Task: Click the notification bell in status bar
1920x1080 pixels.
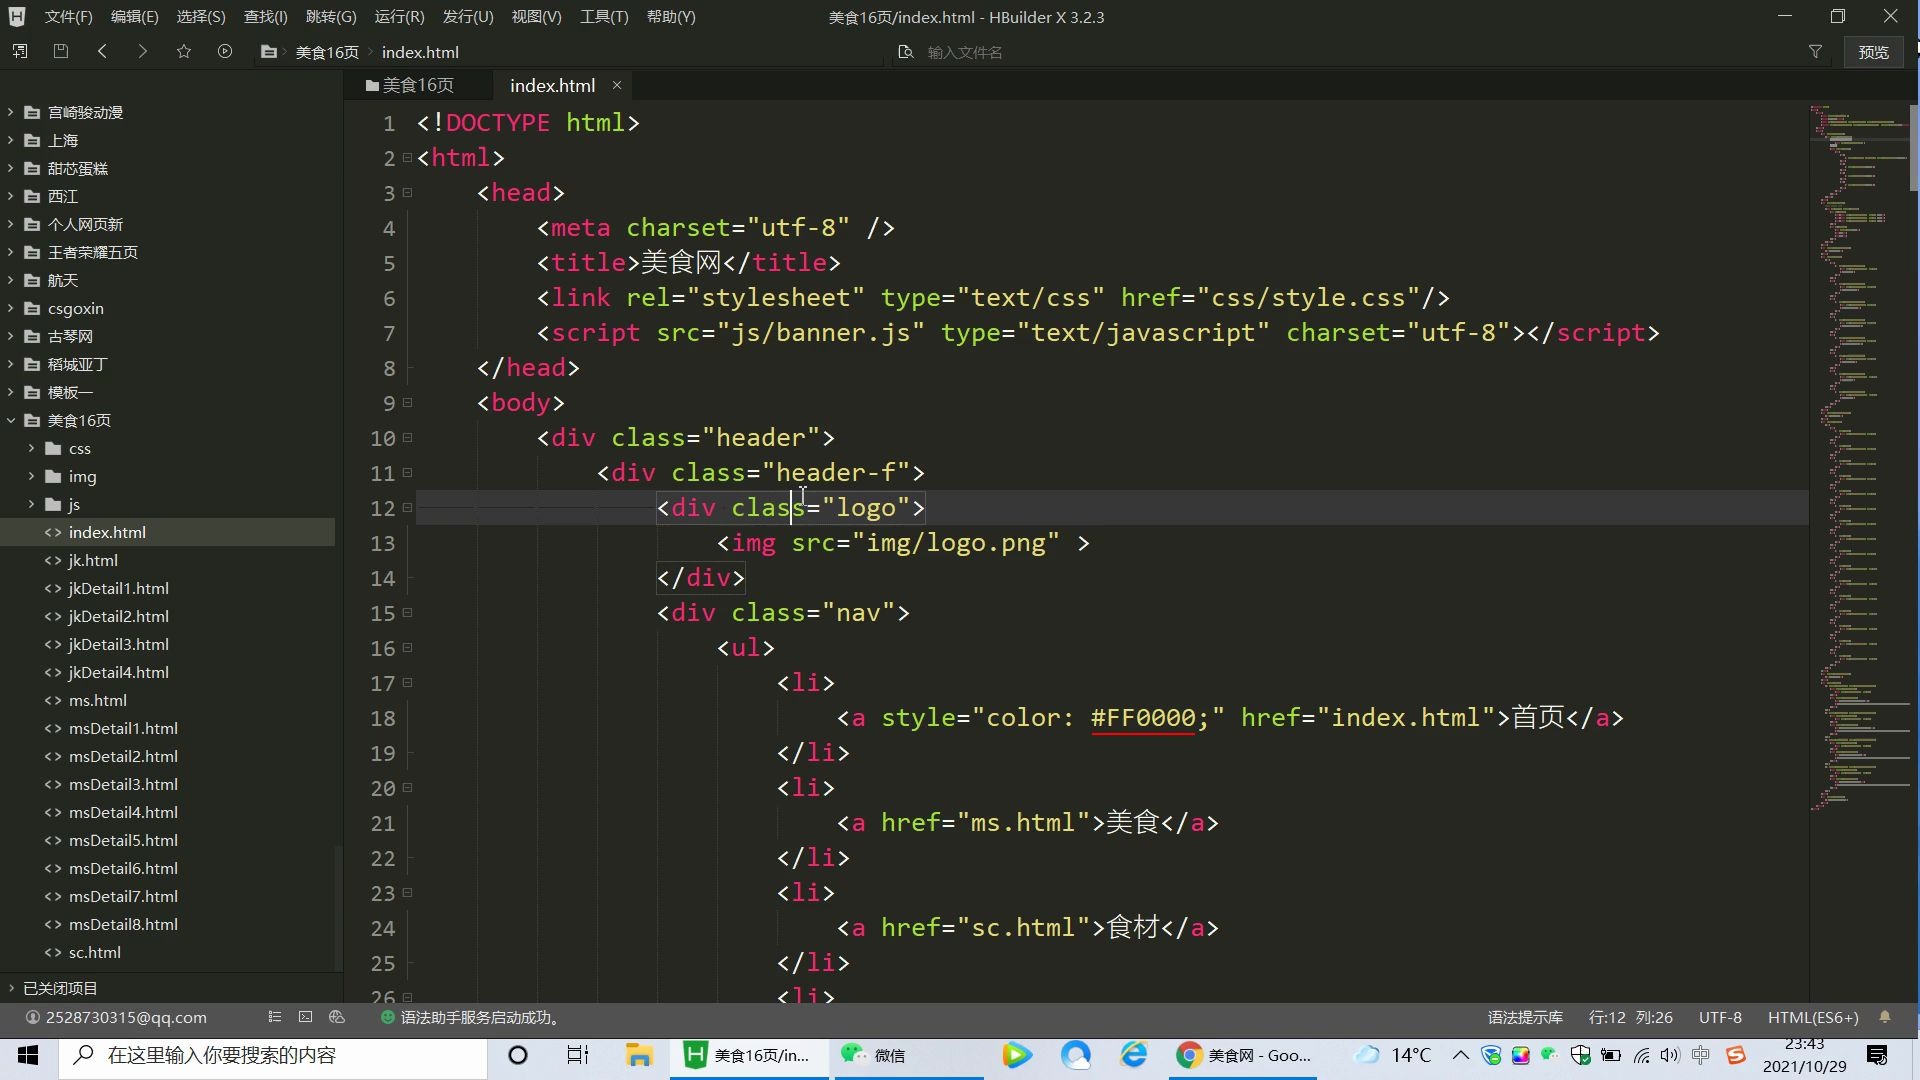Action: [x=1885, y=1017]
